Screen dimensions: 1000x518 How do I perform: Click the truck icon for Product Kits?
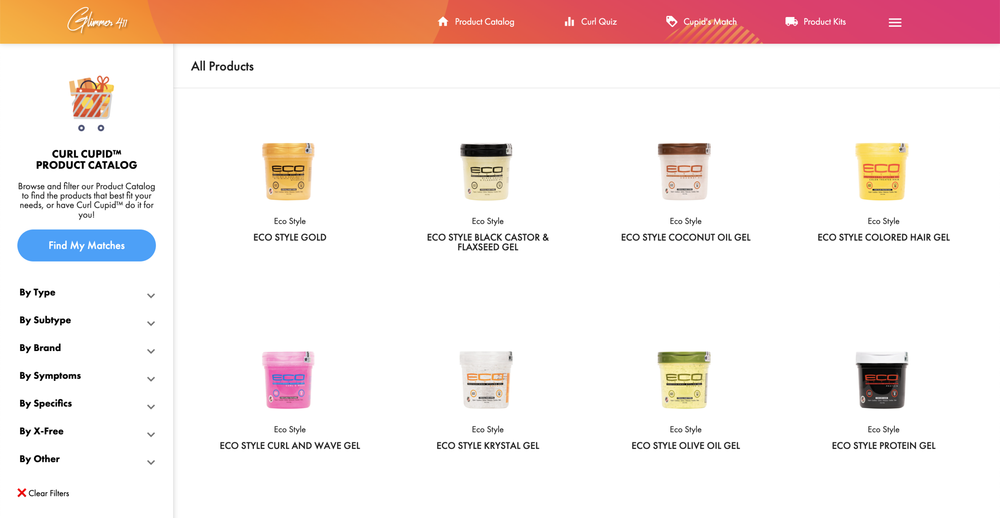pyautogui.click(x=791, y=22)
